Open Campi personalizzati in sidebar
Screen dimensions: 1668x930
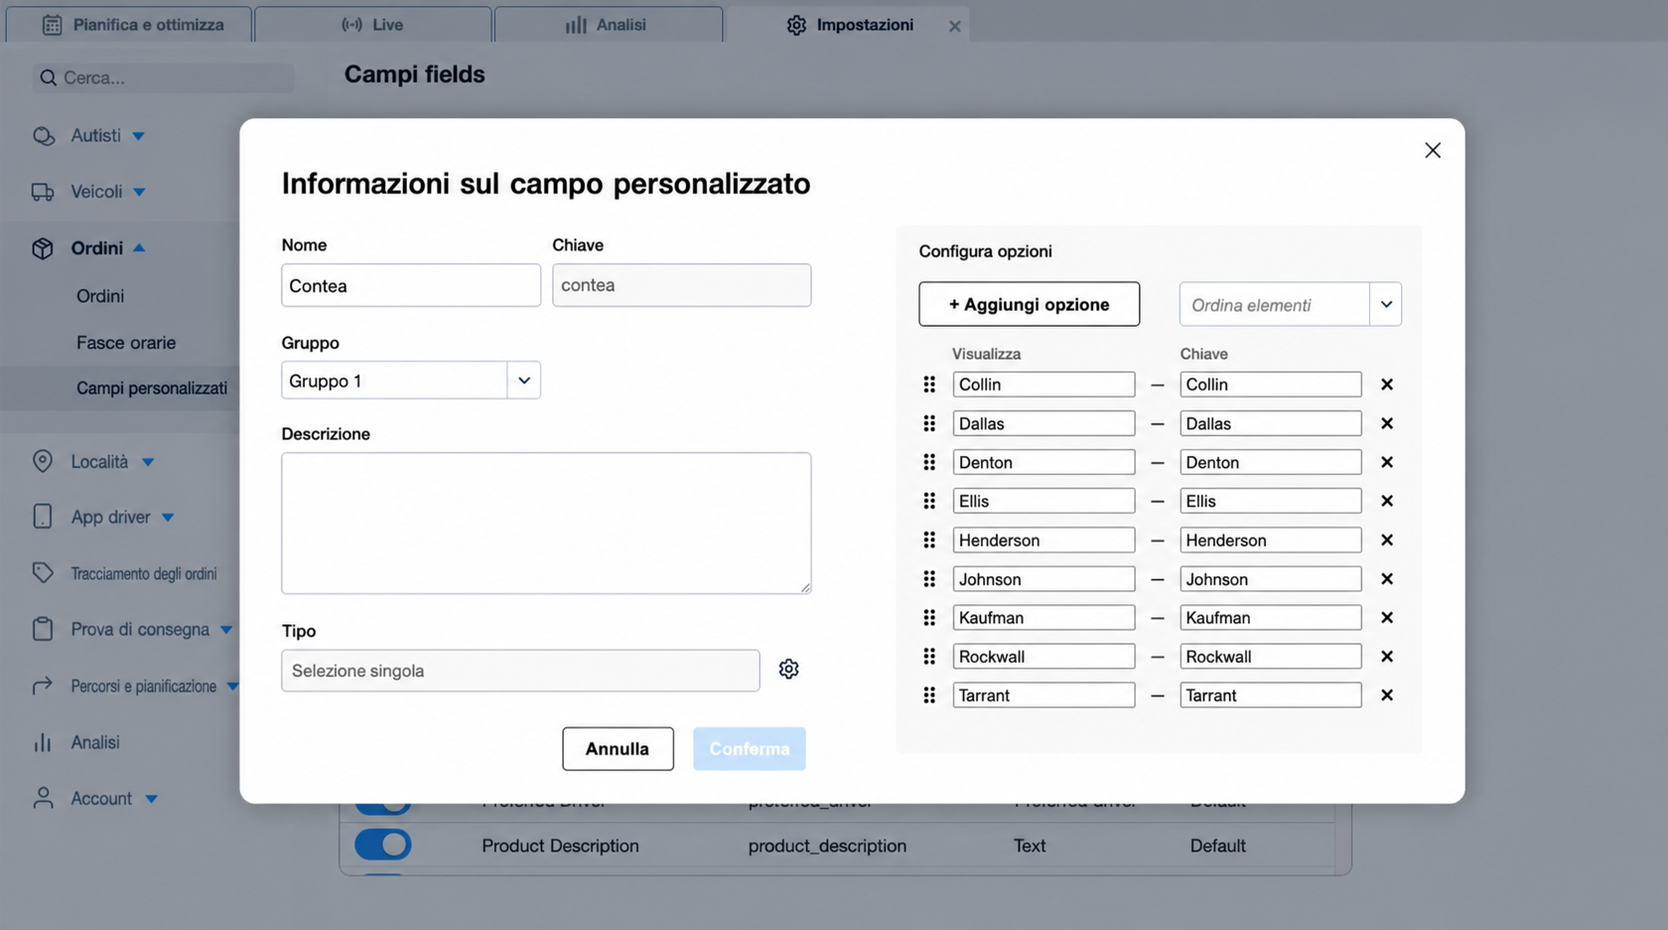pos(152,388)
